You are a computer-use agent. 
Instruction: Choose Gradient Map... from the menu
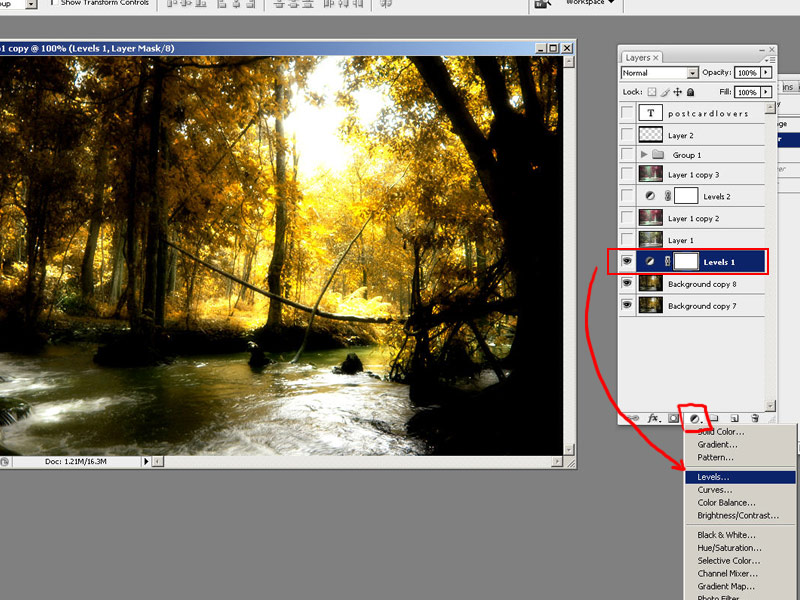[740, 586]
